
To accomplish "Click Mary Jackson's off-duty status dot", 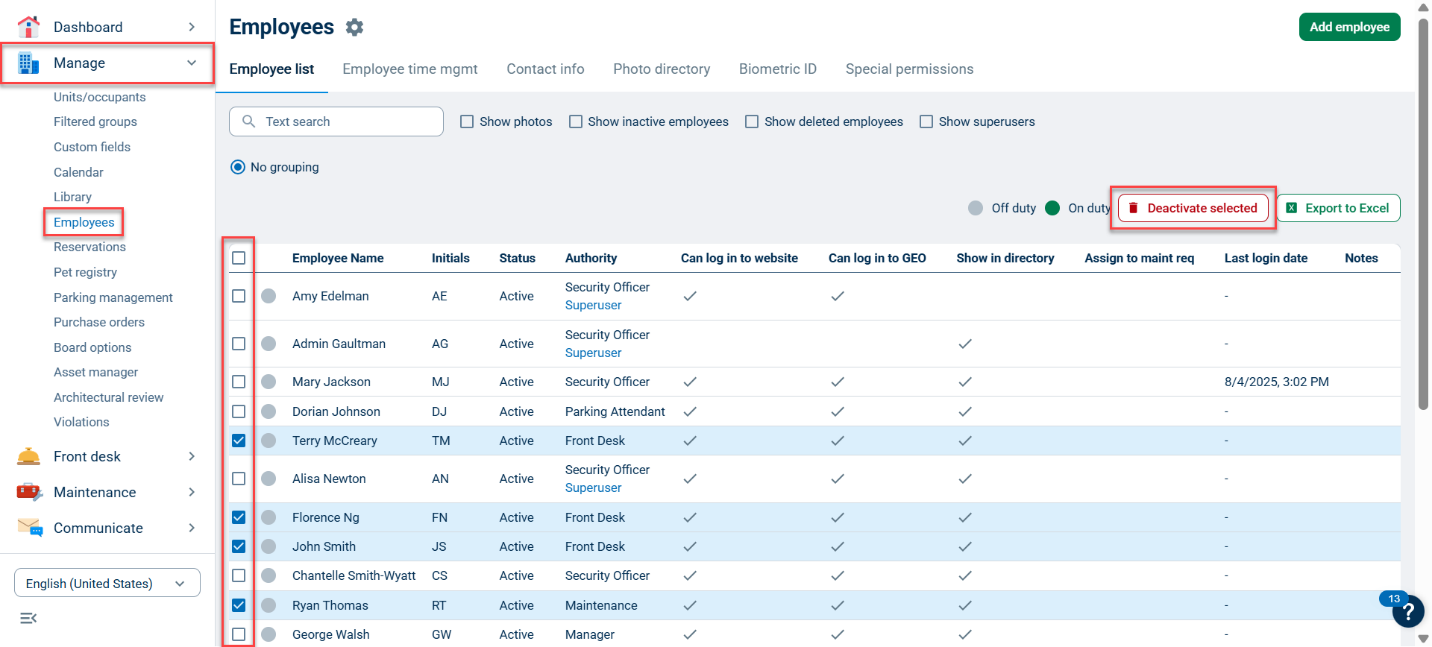I will coord(268,382).
